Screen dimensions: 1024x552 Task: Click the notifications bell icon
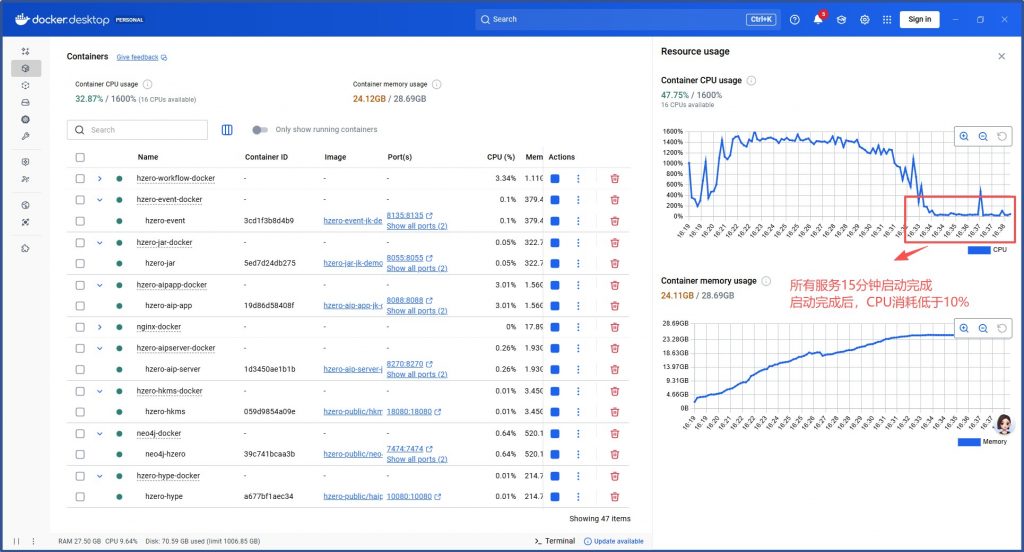[x=817, y=19]
